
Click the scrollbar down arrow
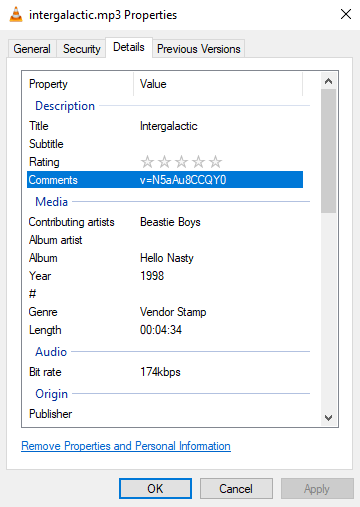coord(328,418)
